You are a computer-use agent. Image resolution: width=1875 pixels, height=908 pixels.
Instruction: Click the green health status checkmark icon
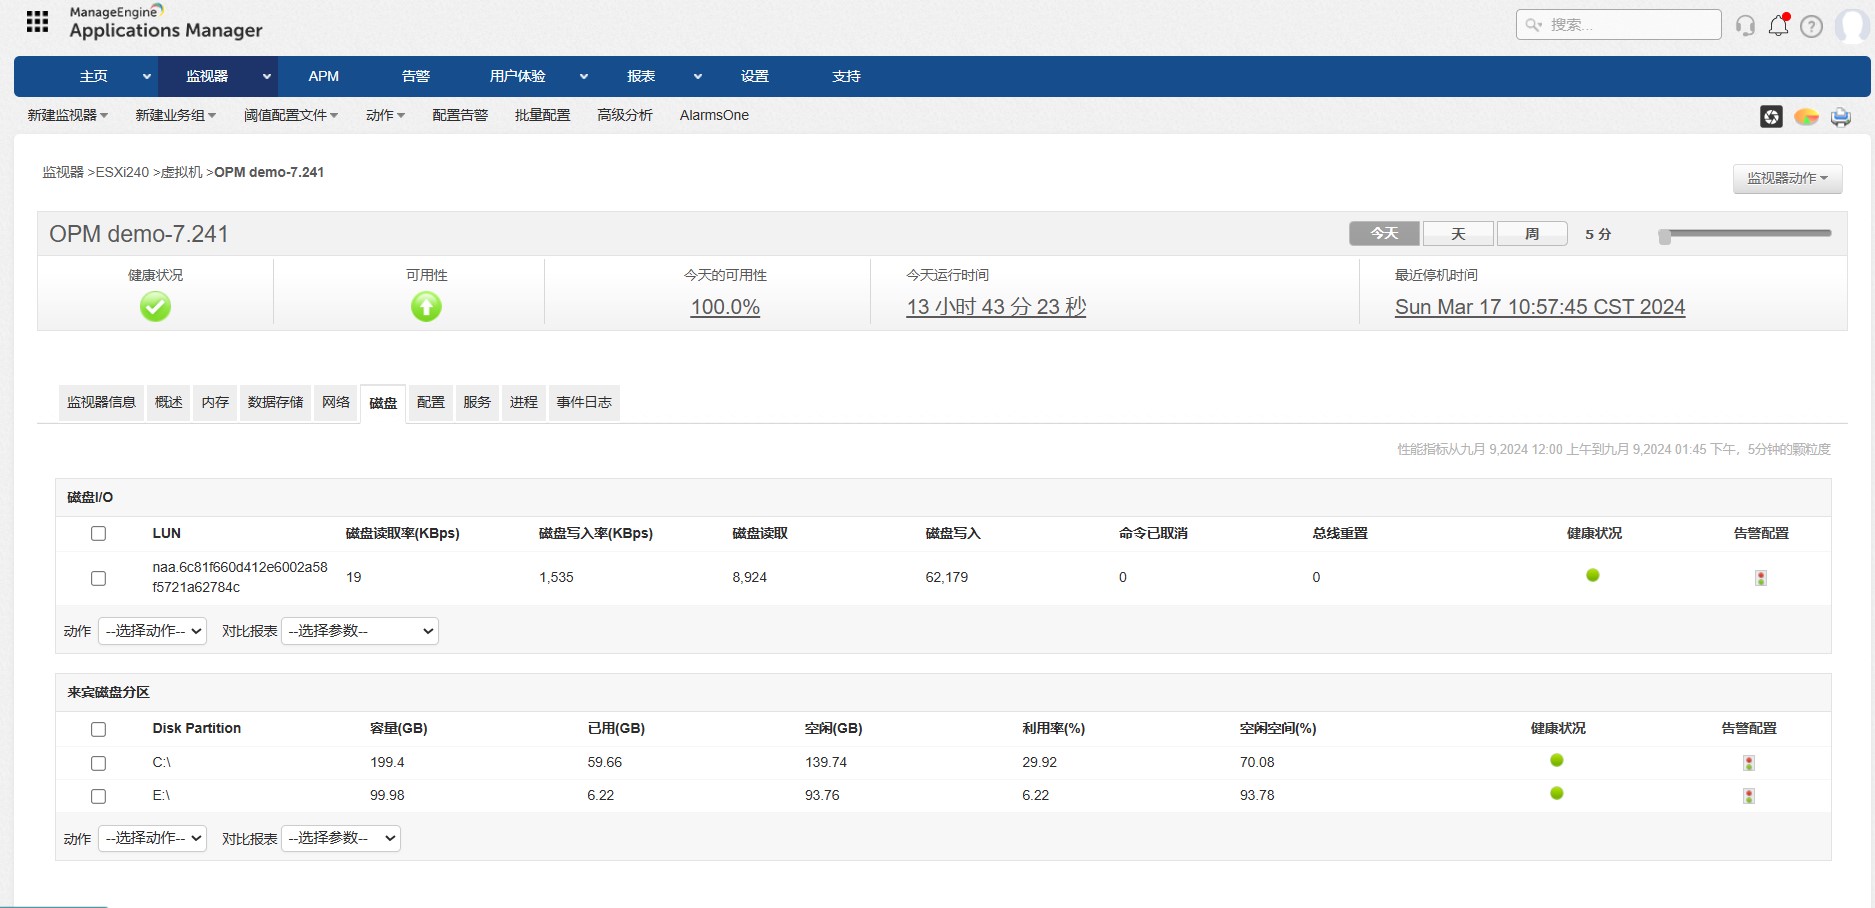pyautogui.click(x=155, y=306)
